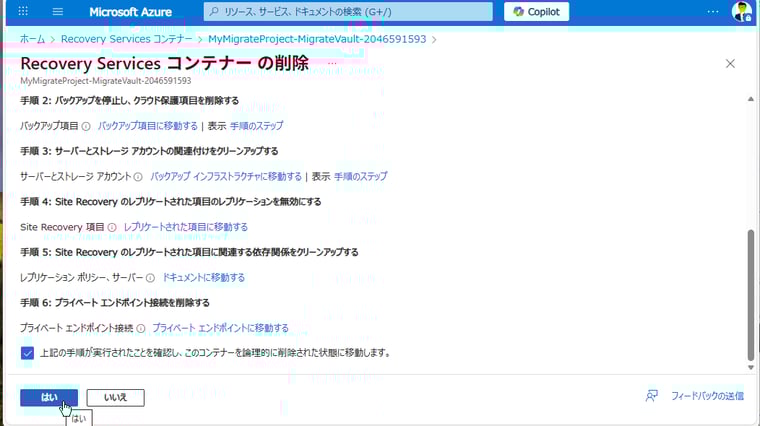Open MyMigrateProject-MigrateVault-2046591593 breadcrumb
The width and height of the screenshot is (760, 426).
pyautogui.click(x=317, y=39)
